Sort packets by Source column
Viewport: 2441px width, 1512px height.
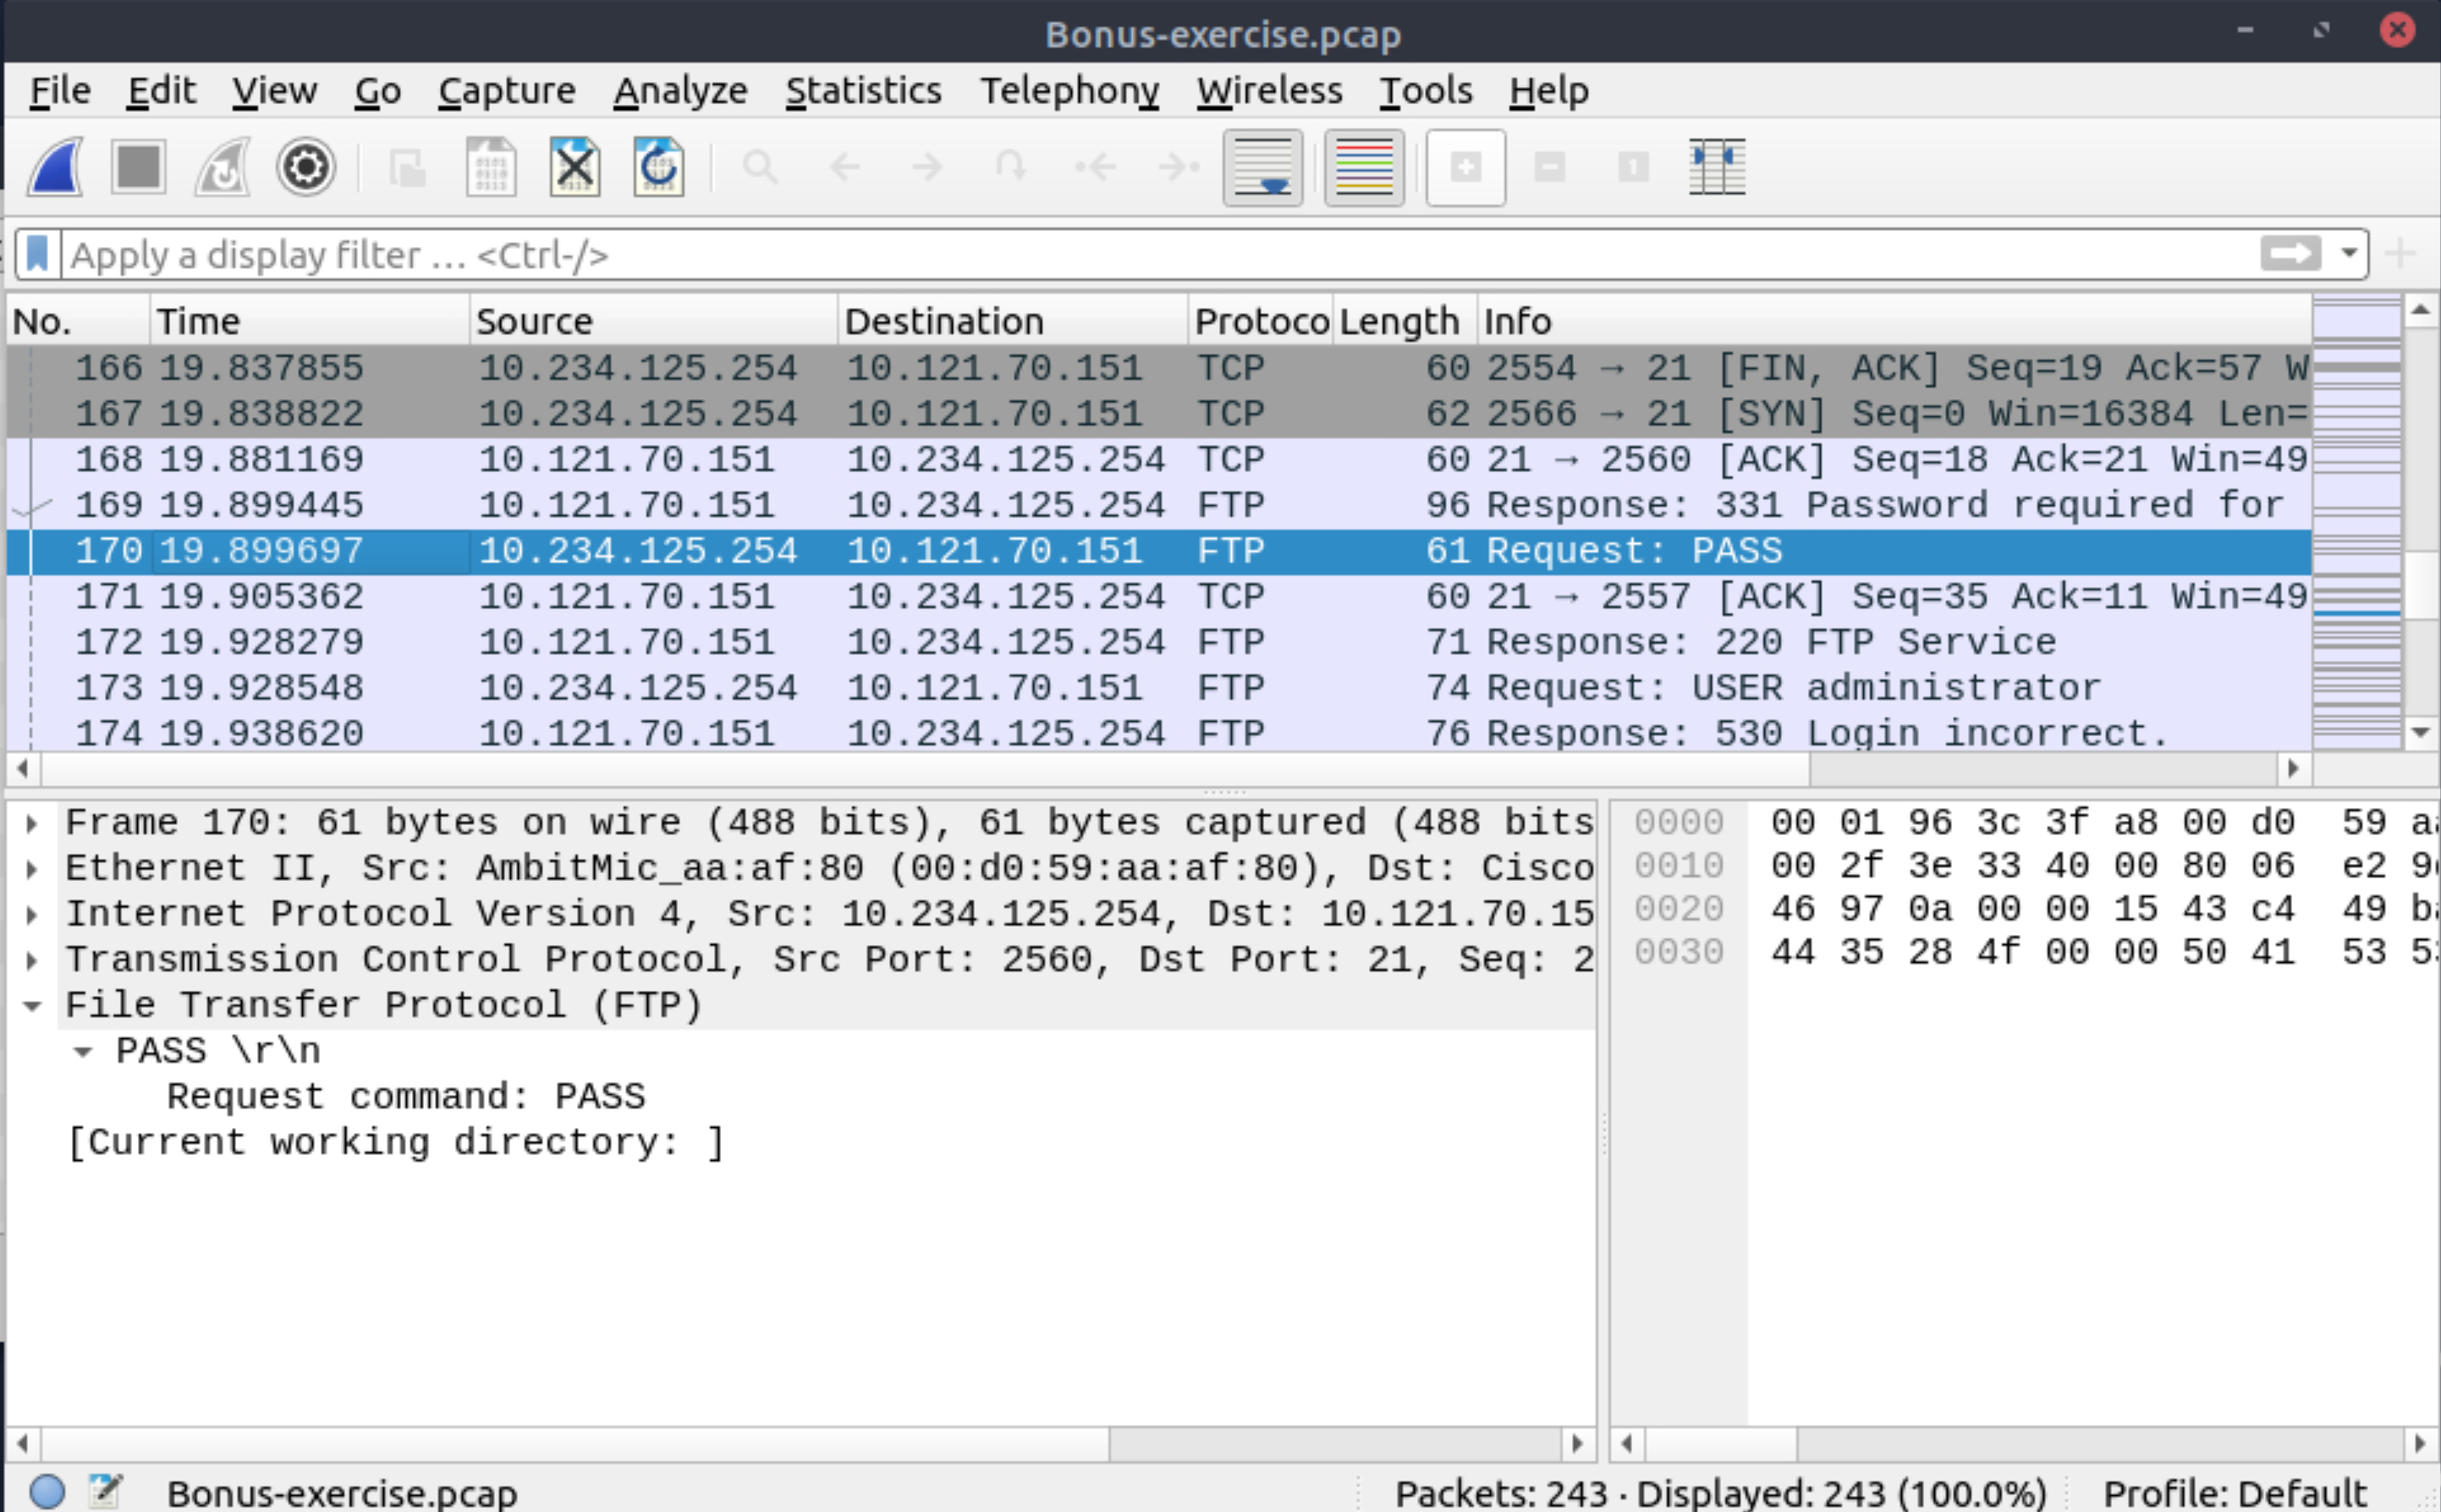[653, 321]
